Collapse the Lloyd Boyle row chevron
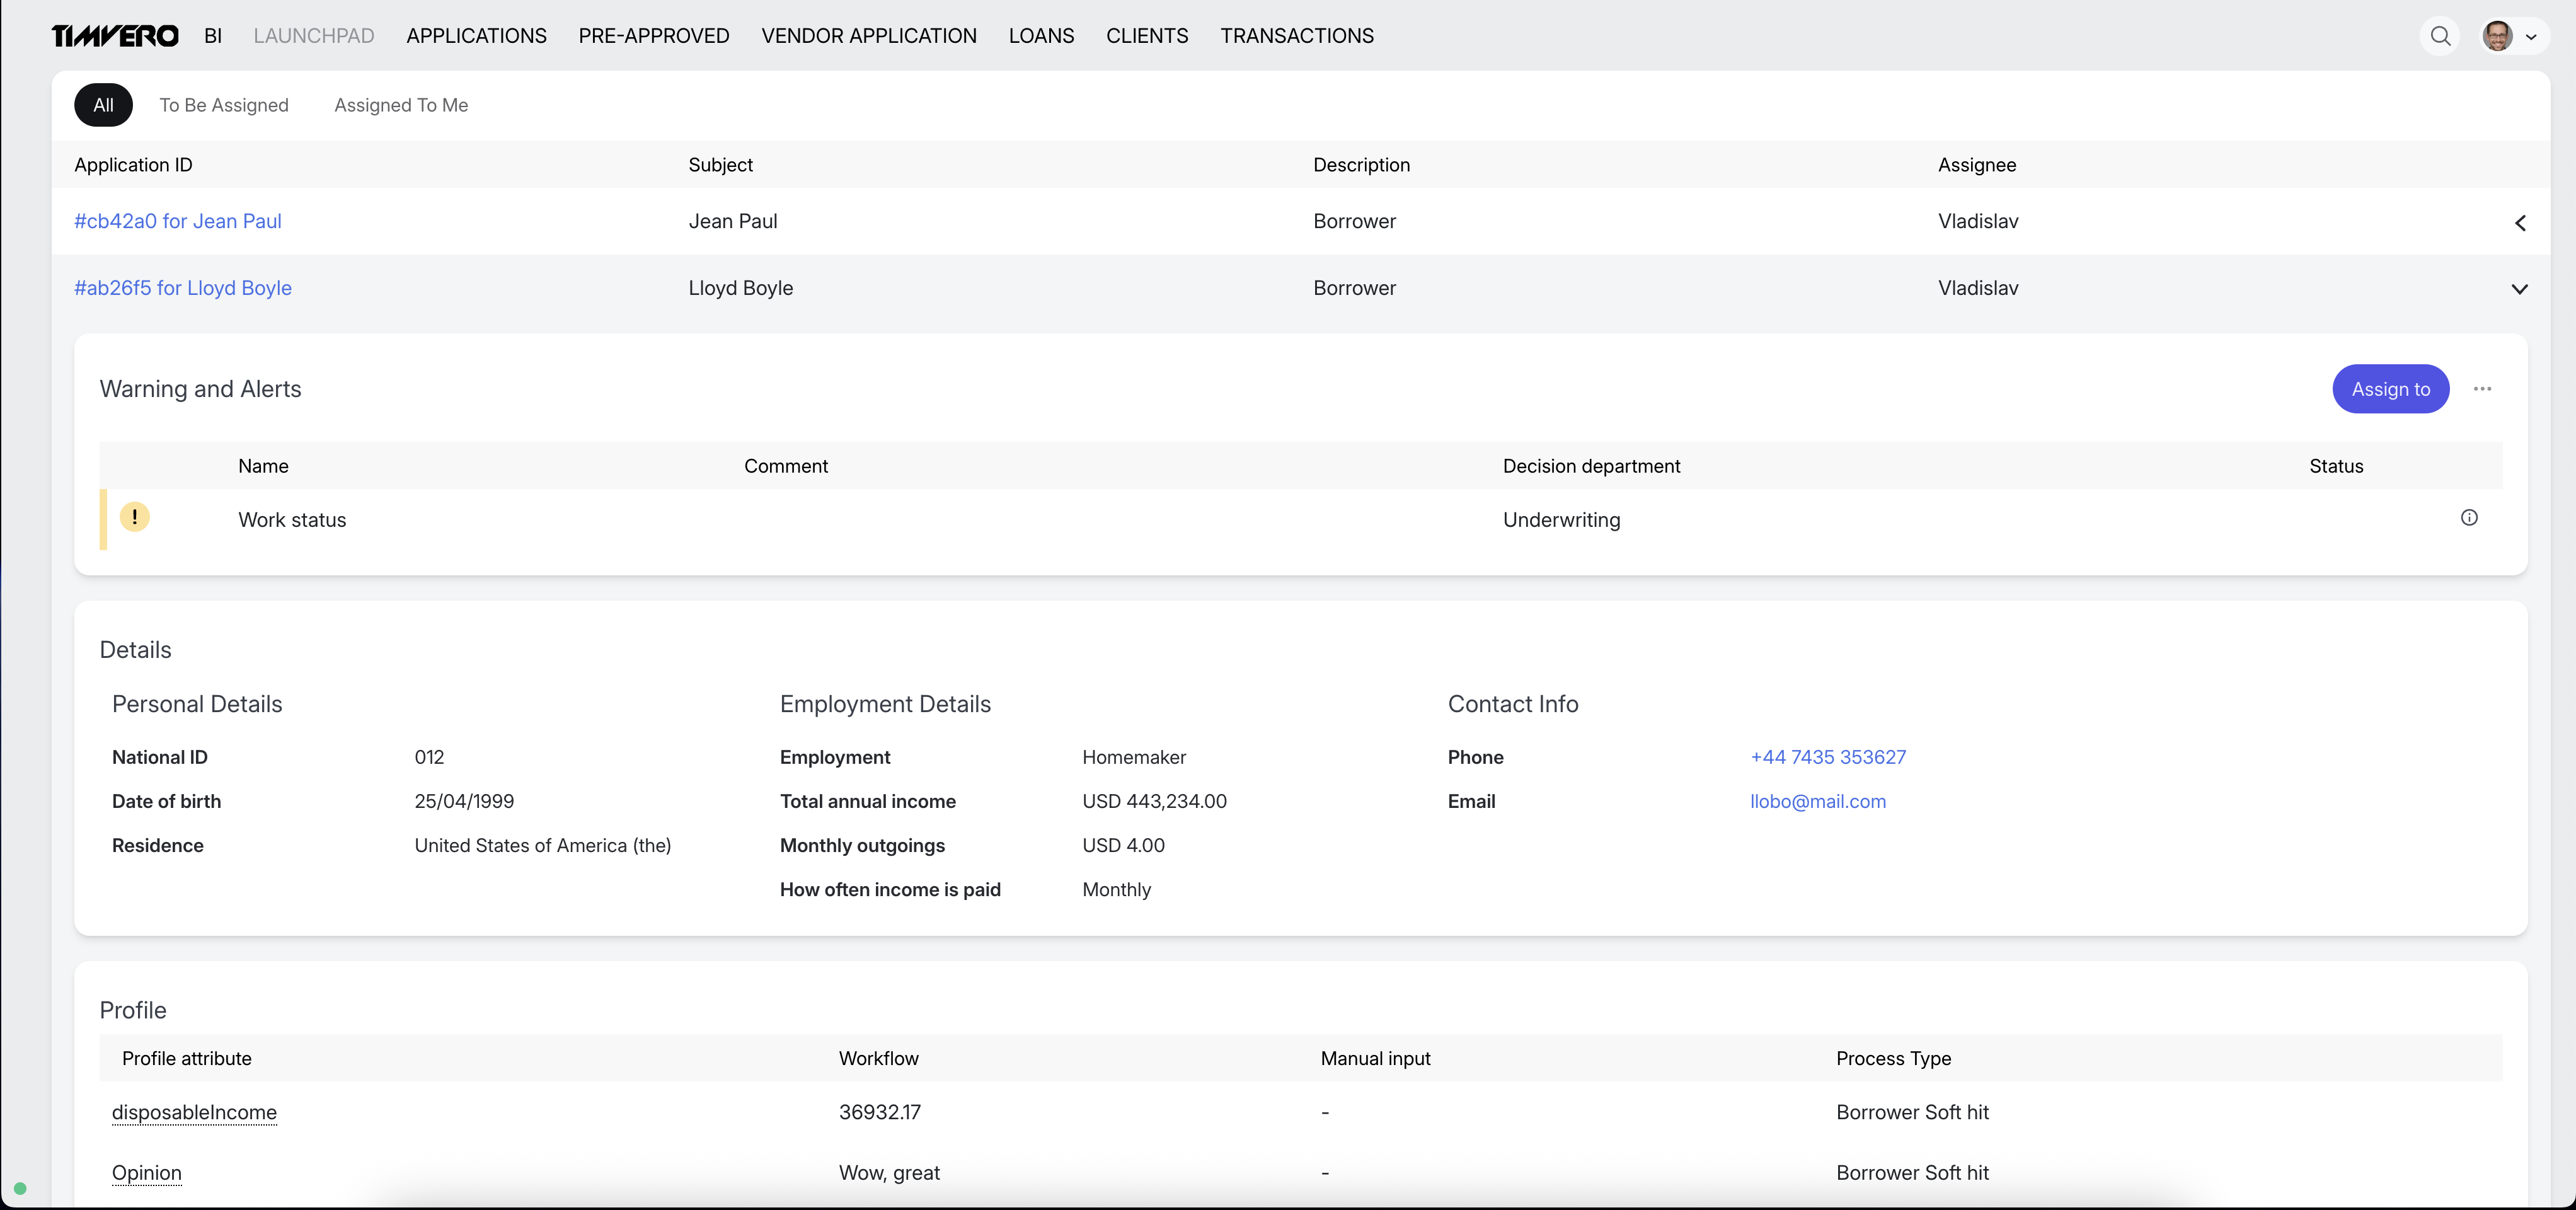 click(x=2520, y=289)
